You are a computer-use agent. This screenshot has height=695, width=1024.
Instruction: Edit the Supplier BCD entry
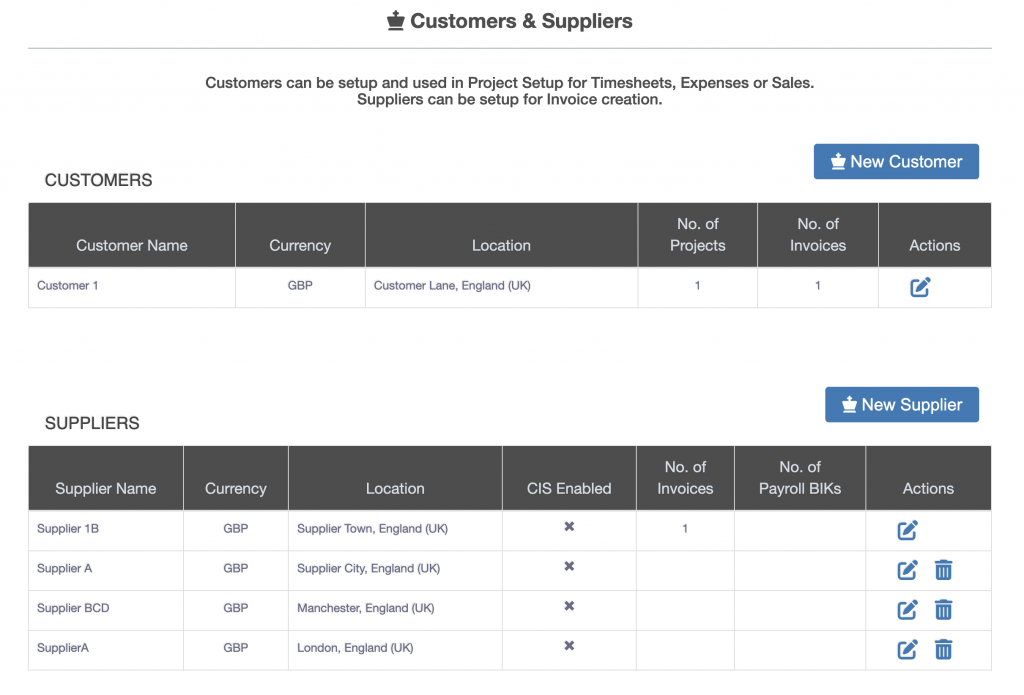[x=907, y=609]
